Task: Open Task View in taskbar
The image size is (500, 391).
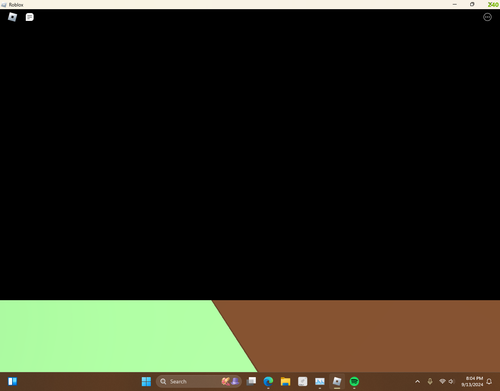Action: click(251, 381)
